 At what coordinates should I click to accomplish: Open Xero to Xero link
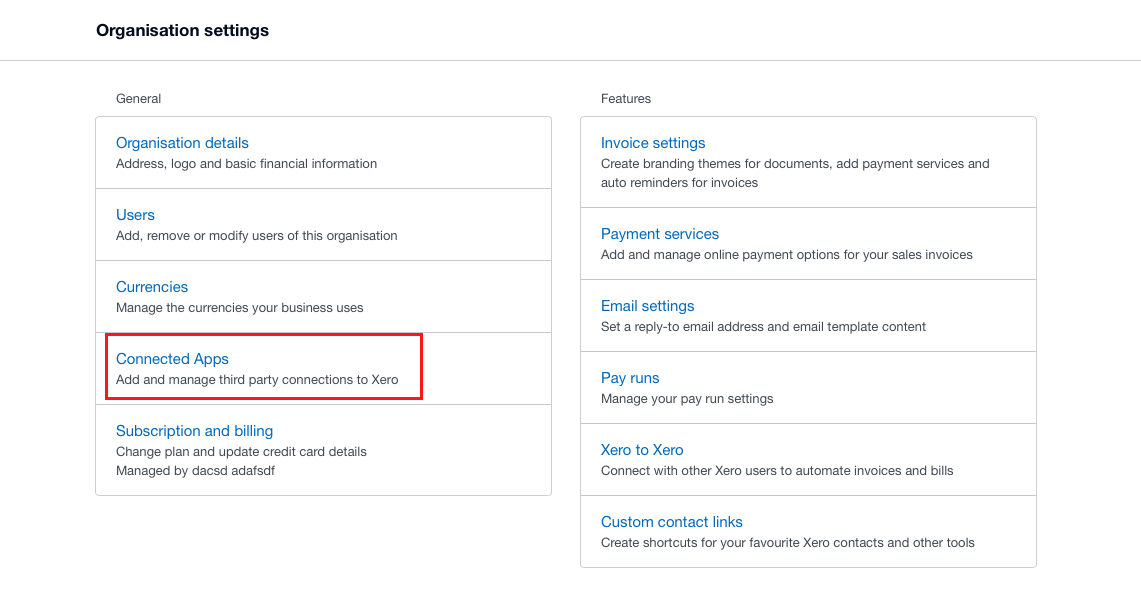[642, 450]
